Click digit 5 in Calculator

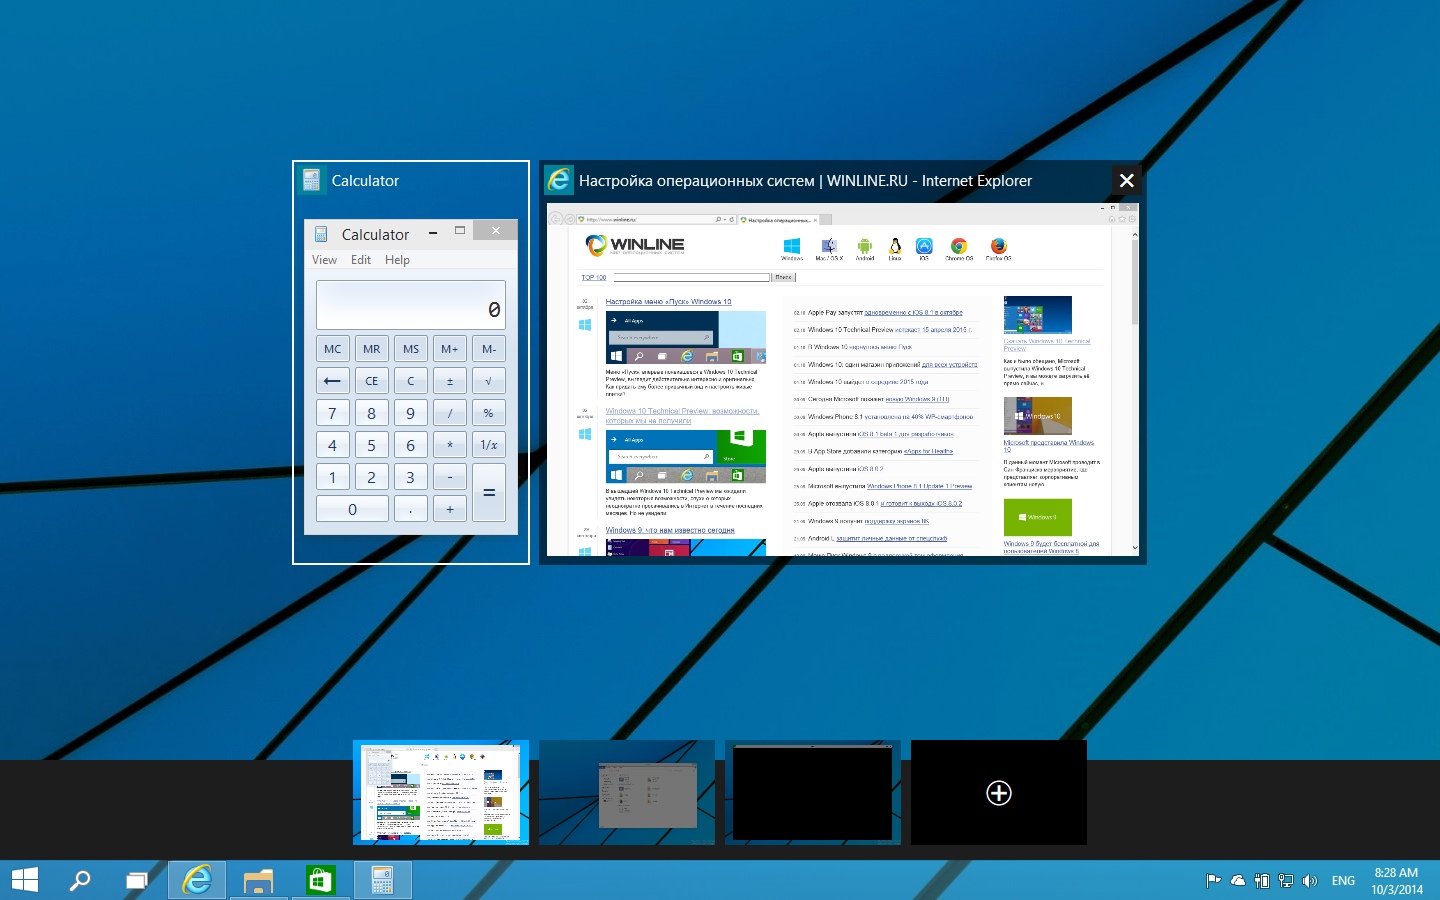click(372, 445)
